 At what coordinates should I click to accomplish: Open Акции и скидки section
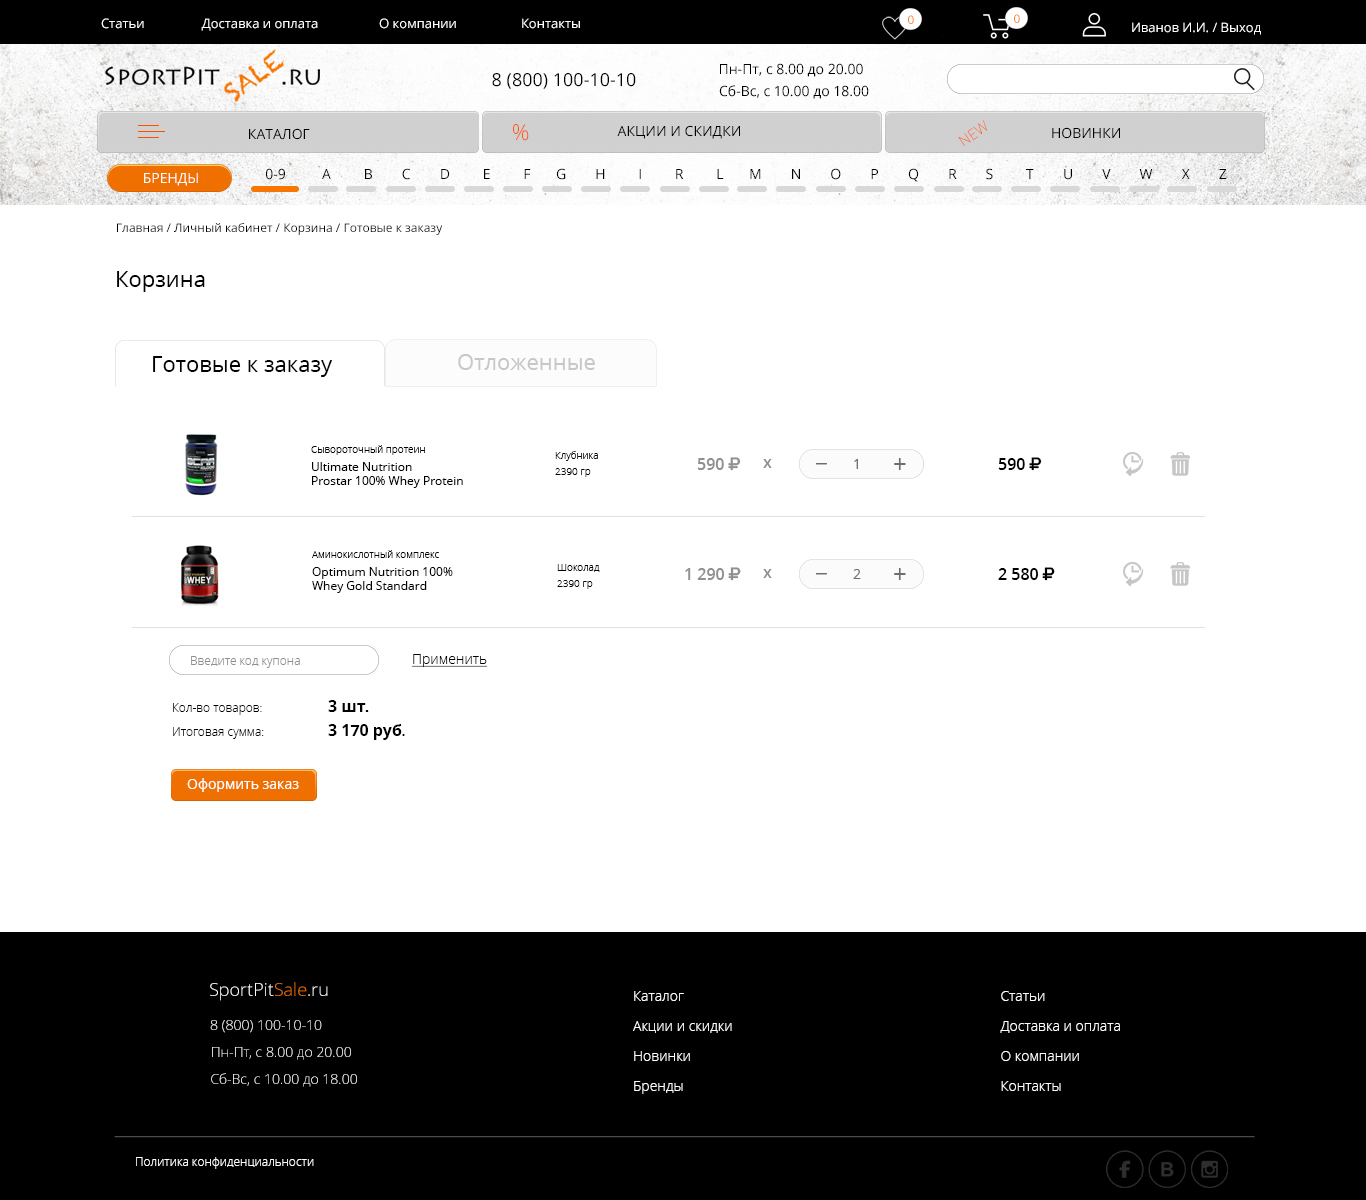pyautogui.click(x=681, y=132)
